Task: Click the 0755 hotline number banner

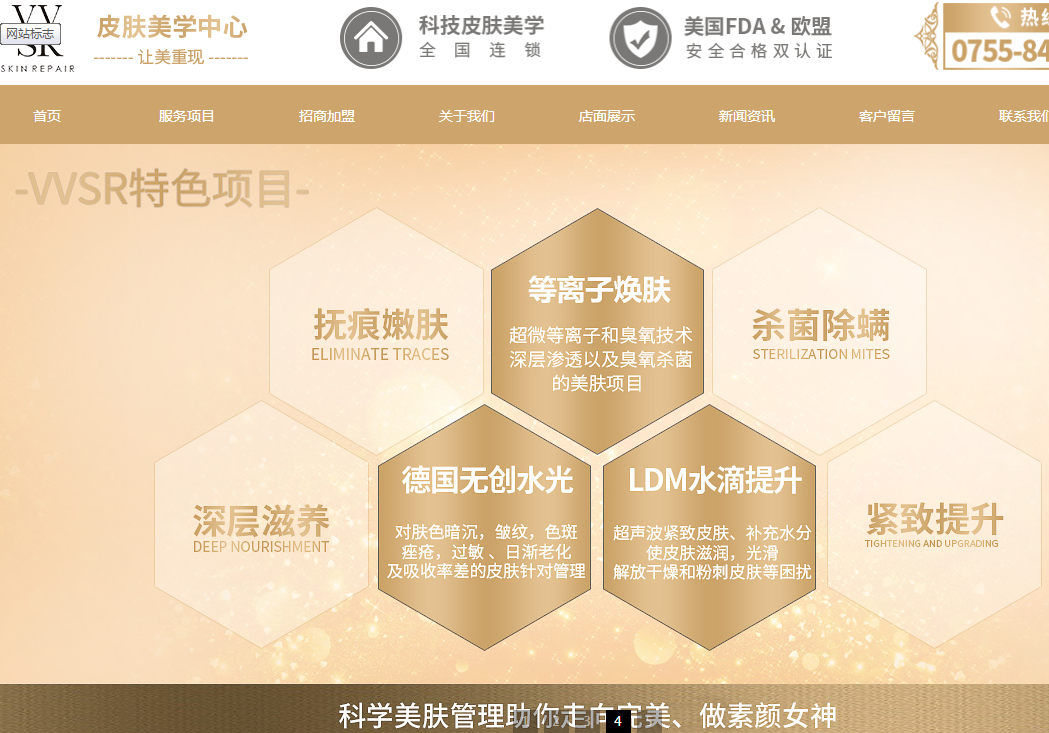Action: tap(998, 50)
